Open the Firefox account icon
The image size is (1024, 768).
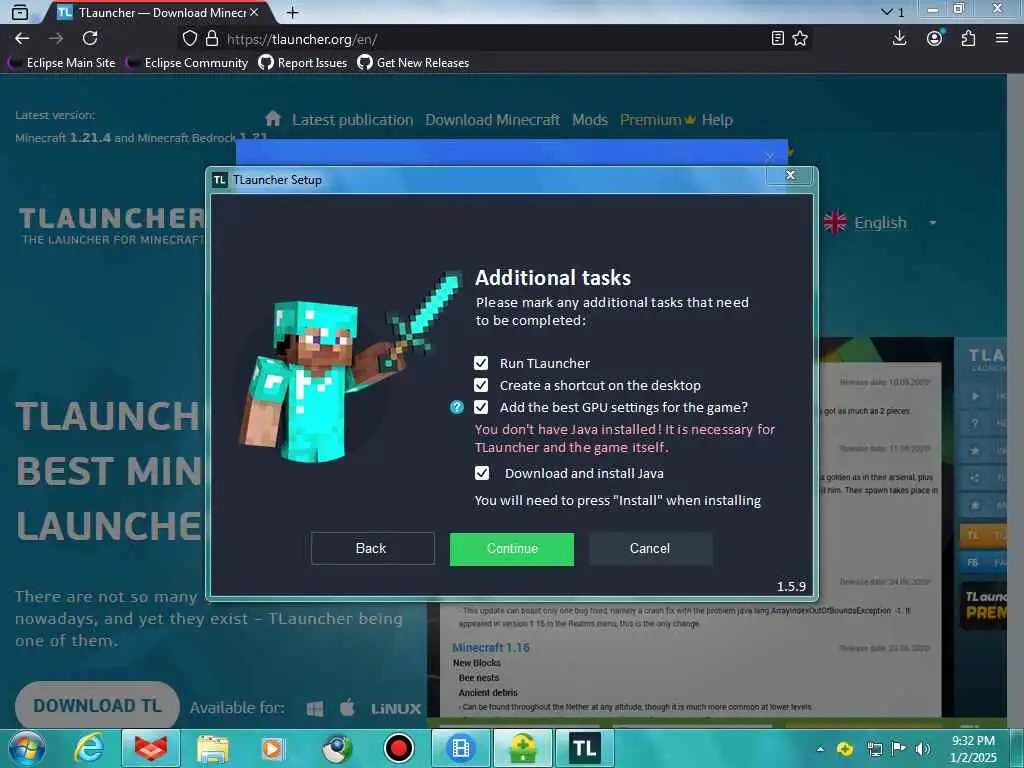click(x=935, y=39)
